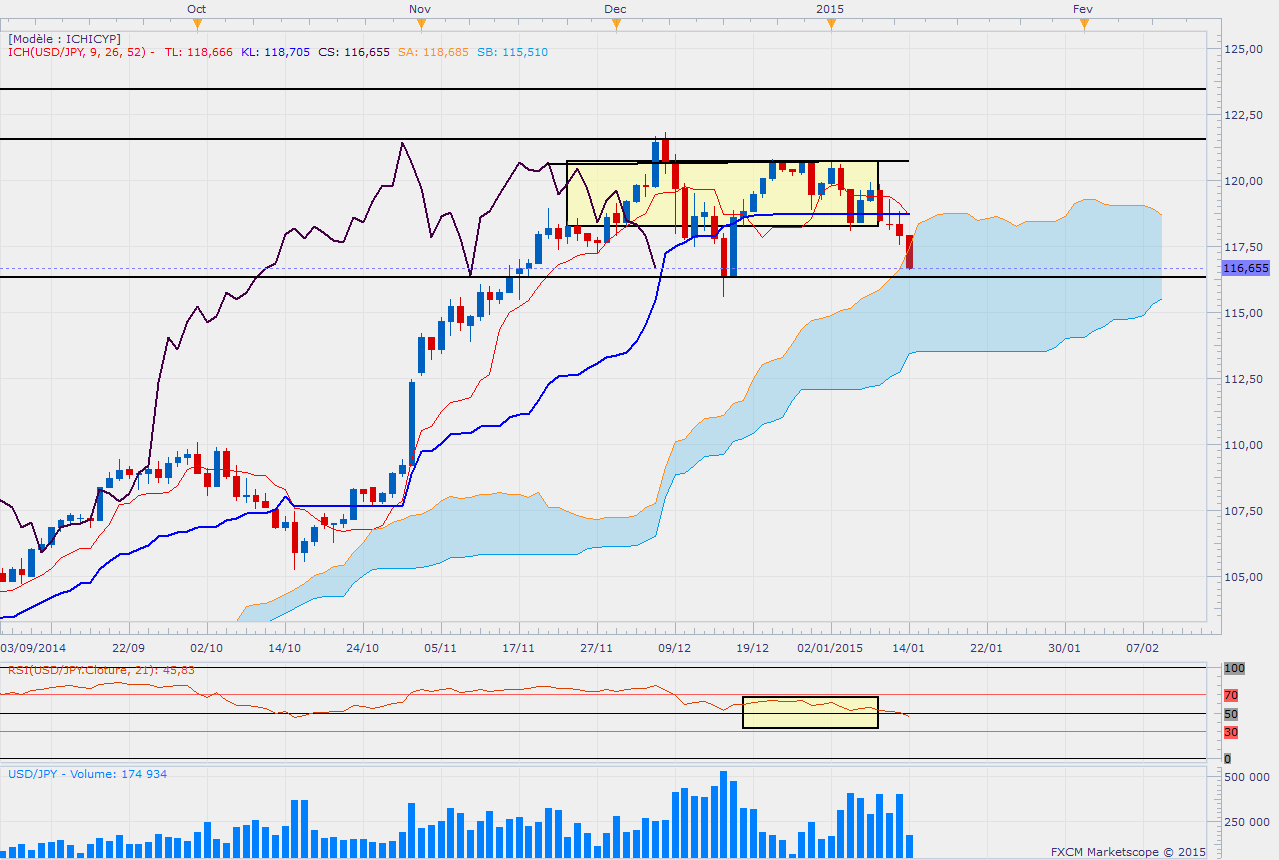Click the 500 000 volume axis label
Image resolution: width=1279 pixels, height=860 pixels.
(x=1246, y=777)
